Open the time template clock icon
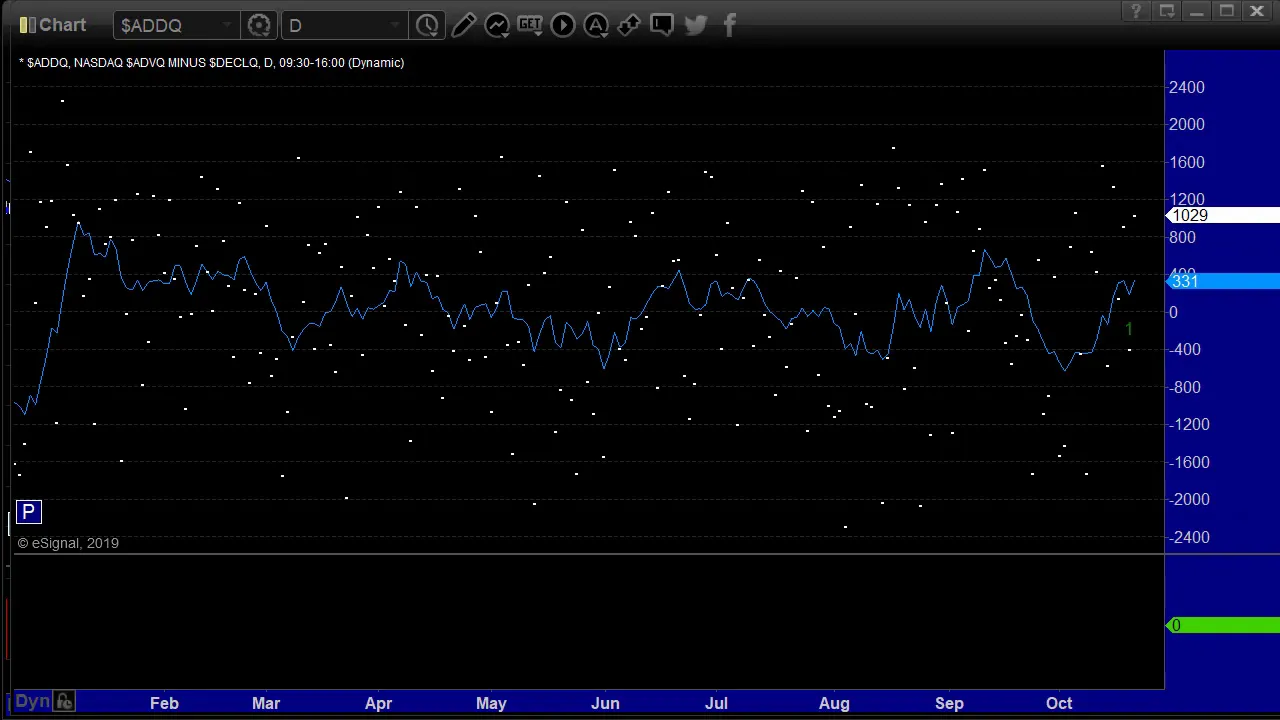 (427, 25)
